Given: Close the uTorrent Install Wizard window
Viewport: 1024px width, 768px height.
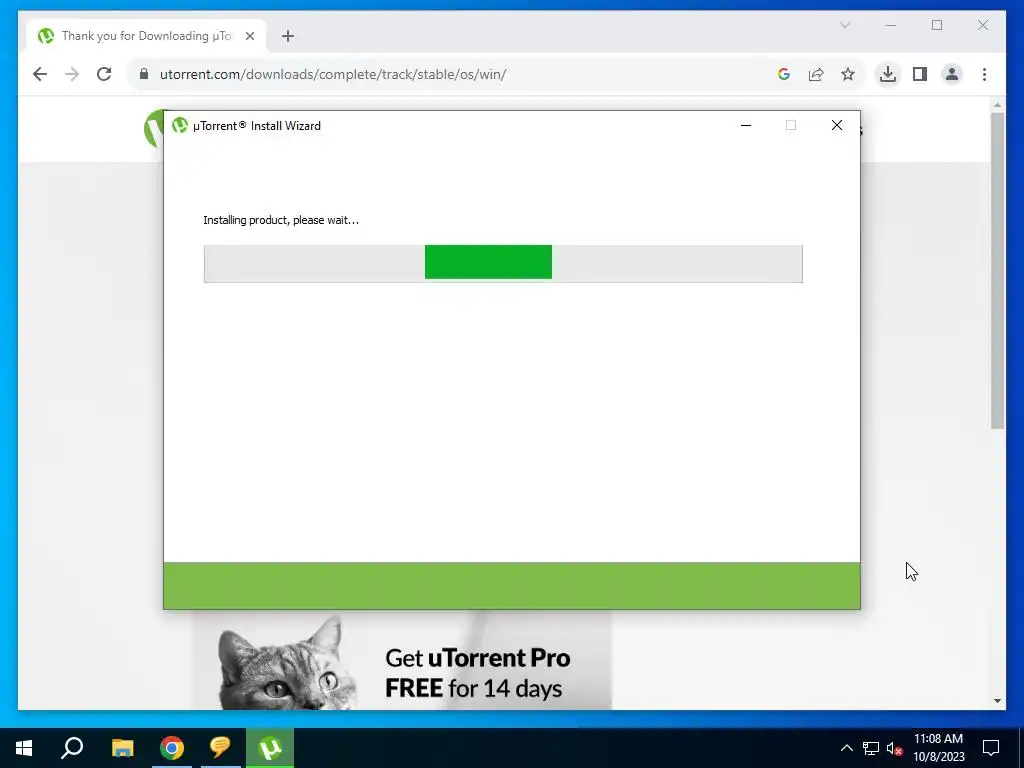Looking at the screenshot, I should pos(837,125).
